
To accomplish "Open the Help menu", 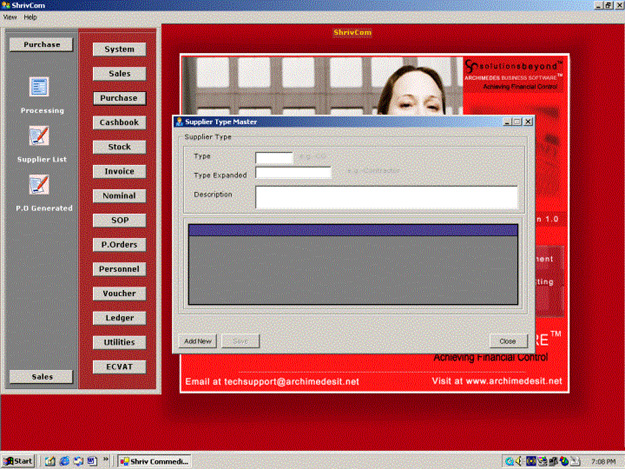I will click(30, 18).
